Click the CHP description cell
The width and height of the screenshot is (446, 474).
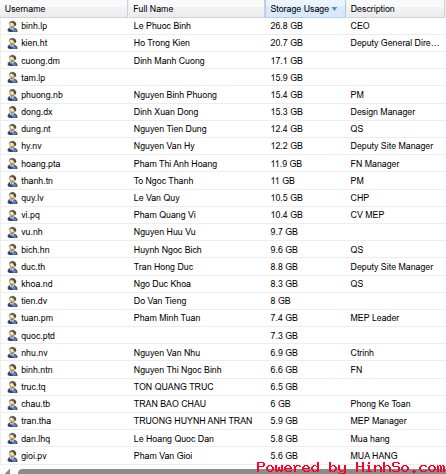point(360,198)
